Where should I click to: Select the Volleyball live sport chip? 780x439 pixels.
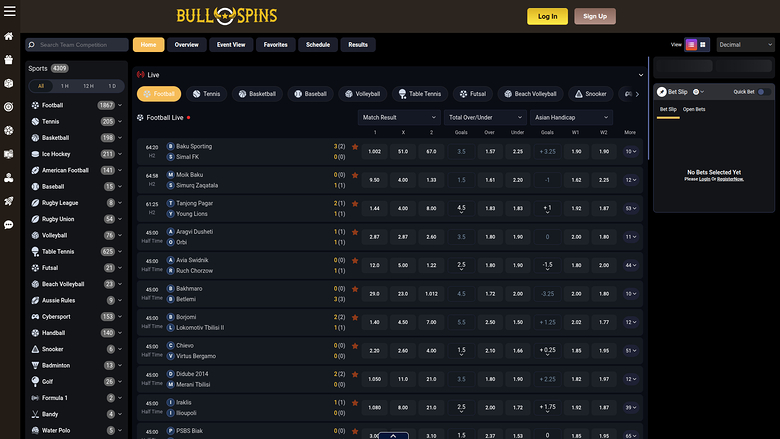pos(363,94)
